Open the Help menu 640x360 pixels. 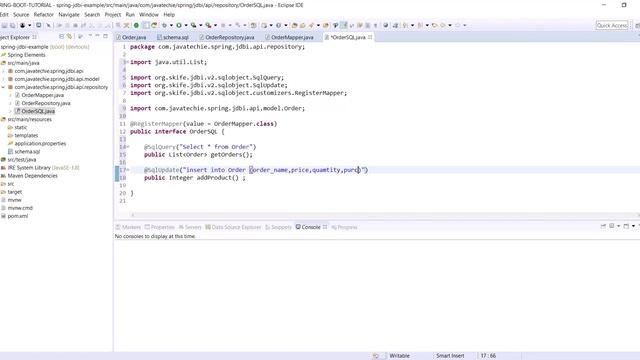[169, 14]
